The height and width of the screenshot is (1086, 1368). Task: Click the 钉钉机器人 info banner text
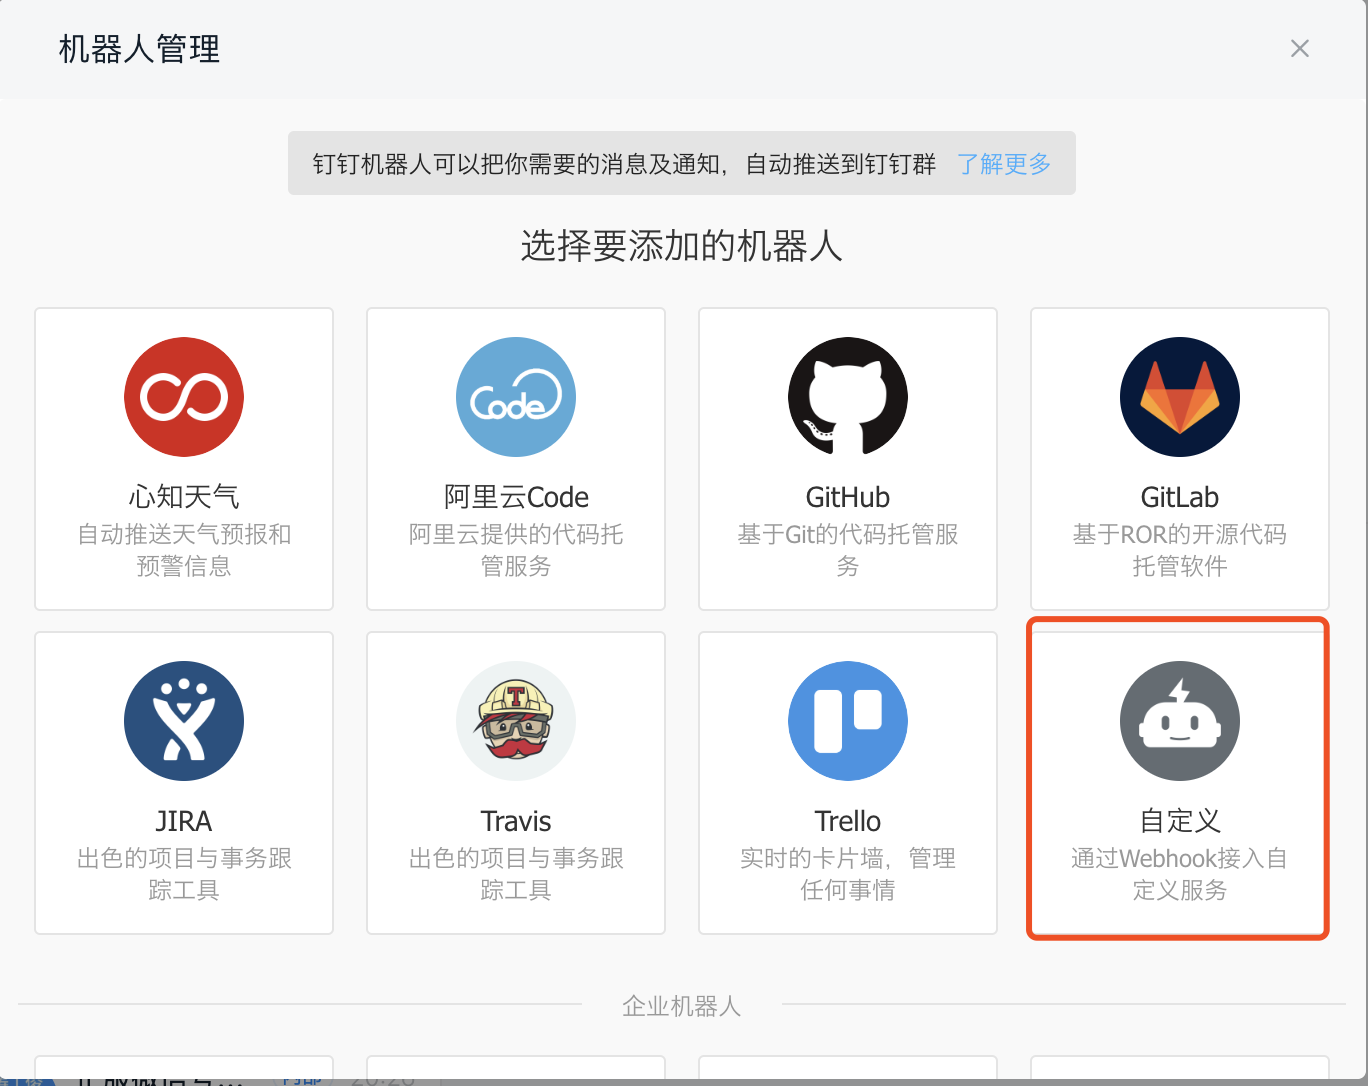(x=624, y=164)
